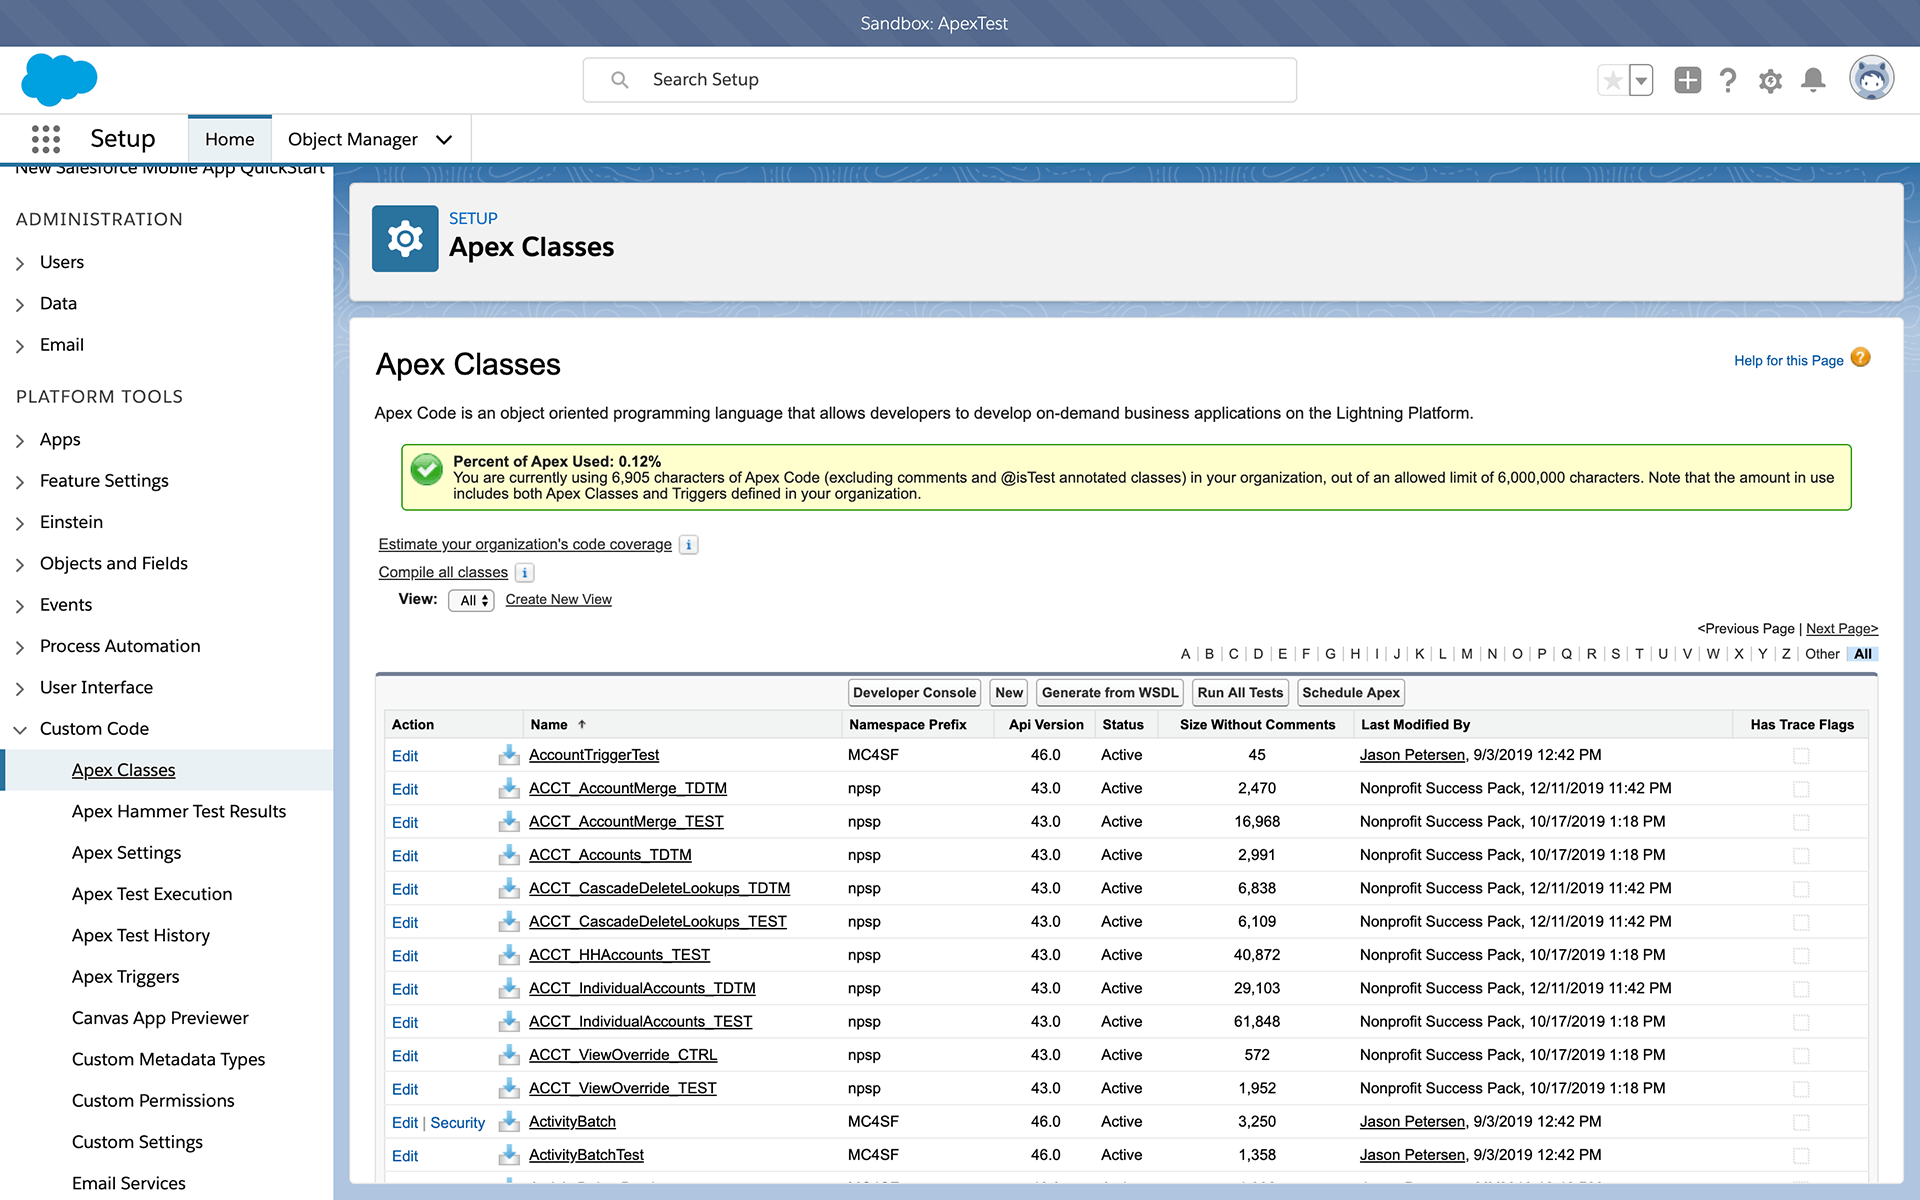Open the Salesforce Help question mark icon
Viewport: 1920px width, 1200px height.
tap(1728, 80)
